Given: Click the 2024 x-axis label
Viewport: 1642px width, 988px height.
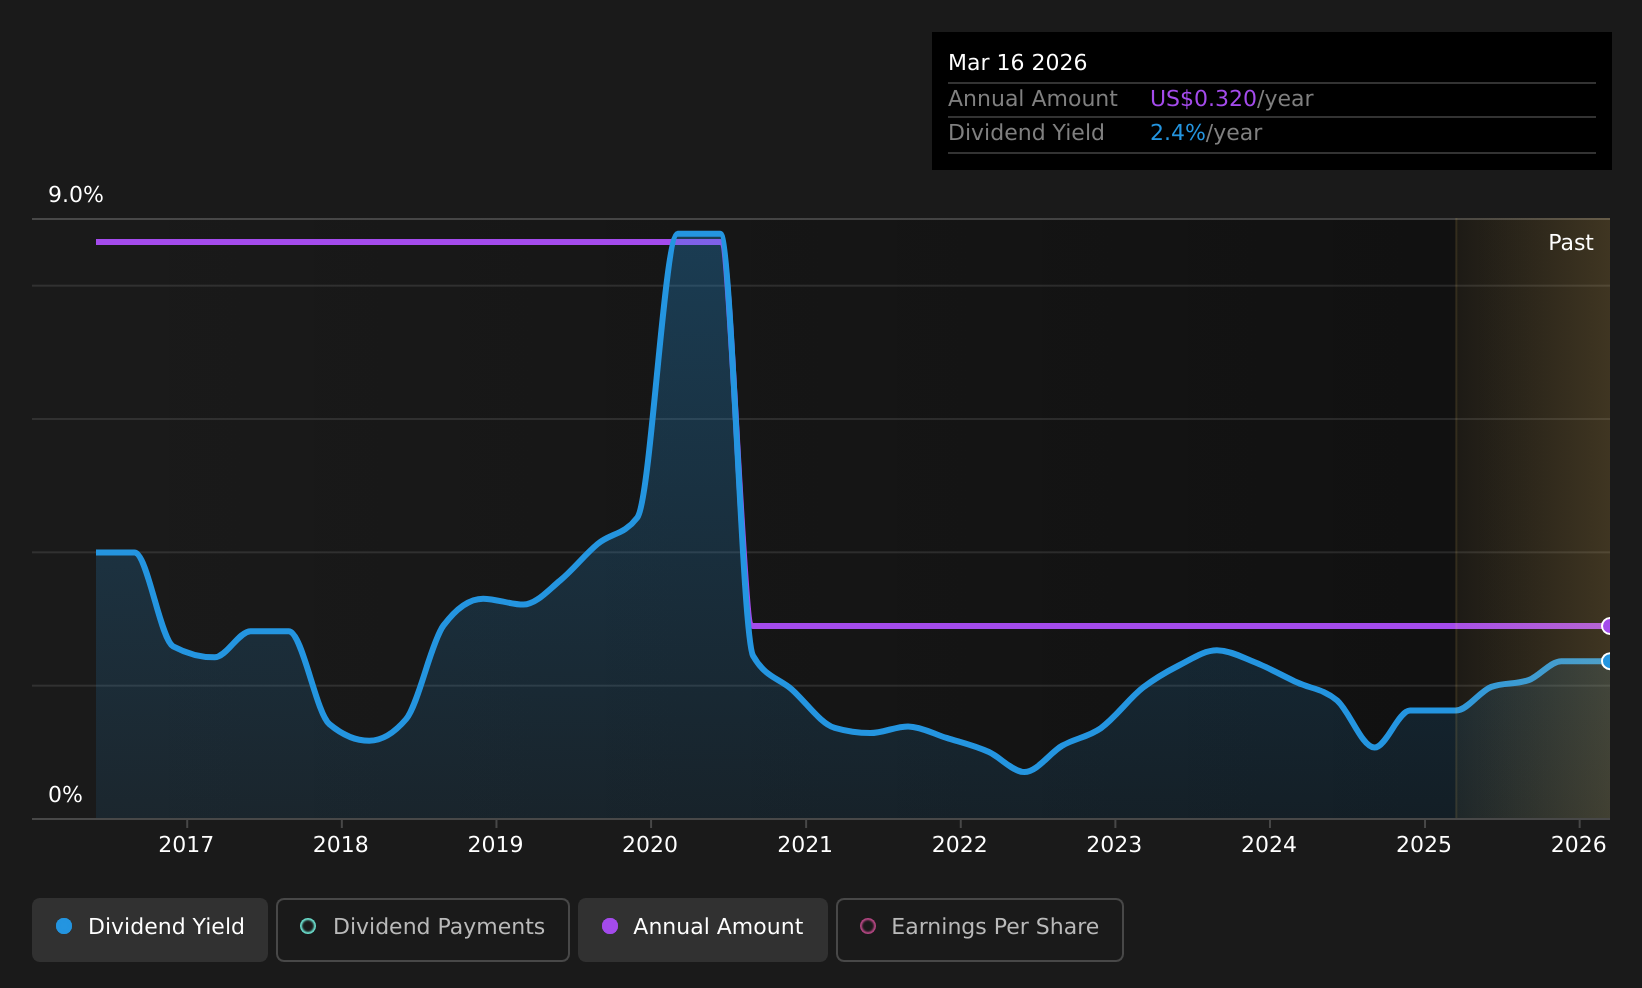Looking at the screenshot, I should pos(1269,845).
